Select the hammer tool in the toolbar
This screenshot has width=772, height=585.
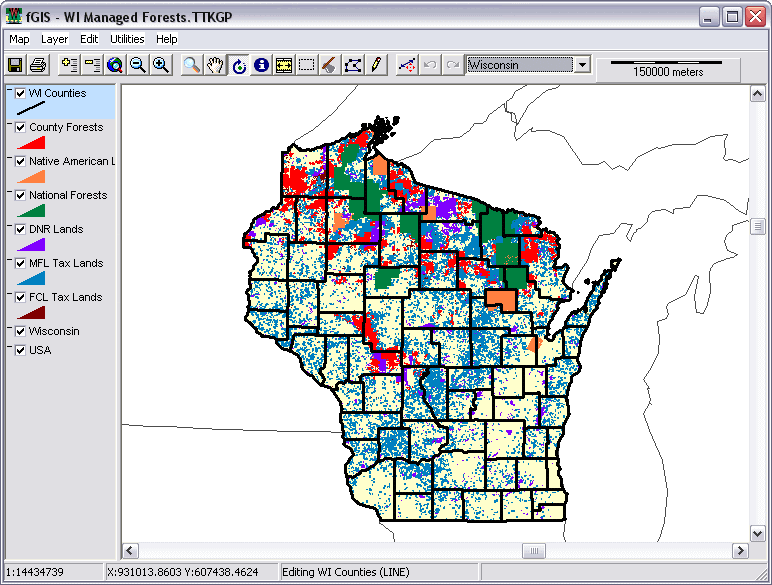click(x=330, y=65)
